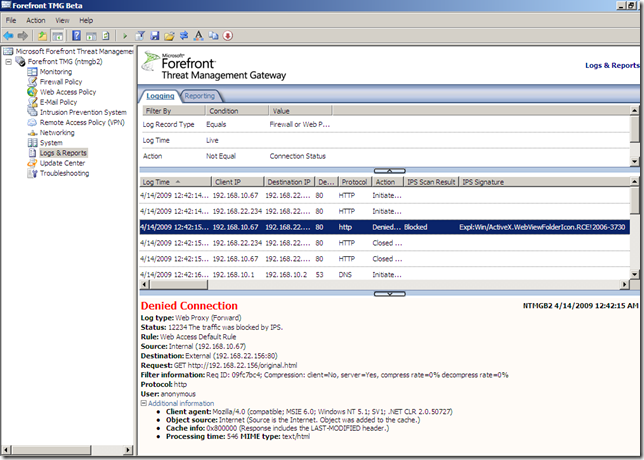Click the IPS Scan Result column header

tap(431, 182)
